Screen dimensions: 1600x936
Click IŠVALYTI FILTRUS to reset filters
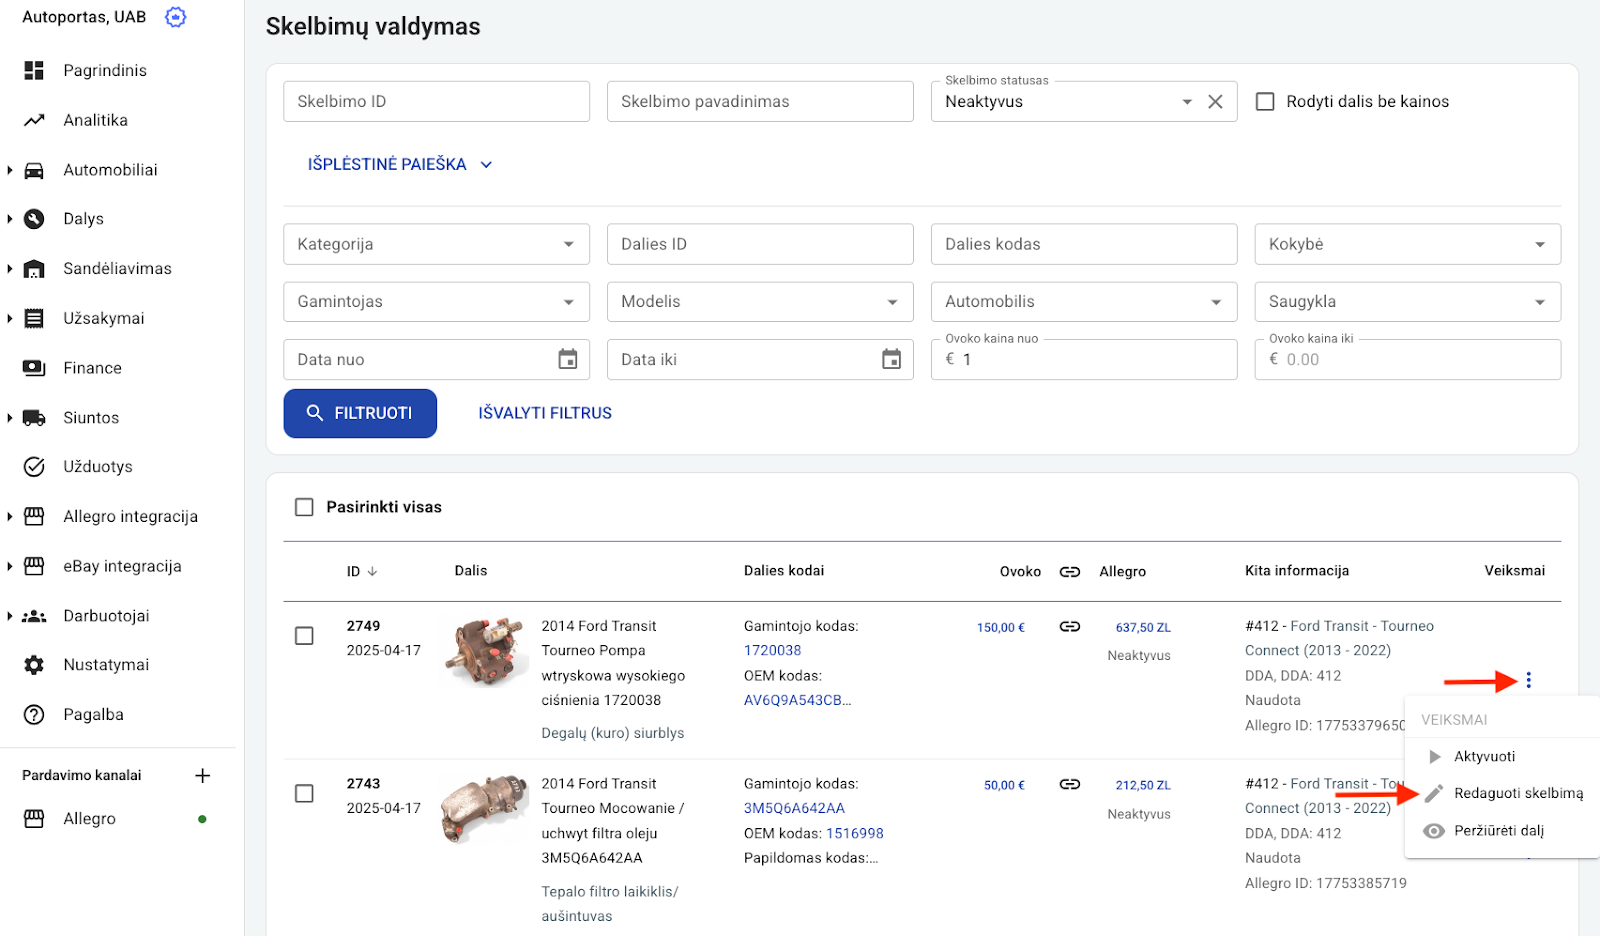(x=545, y=413)
